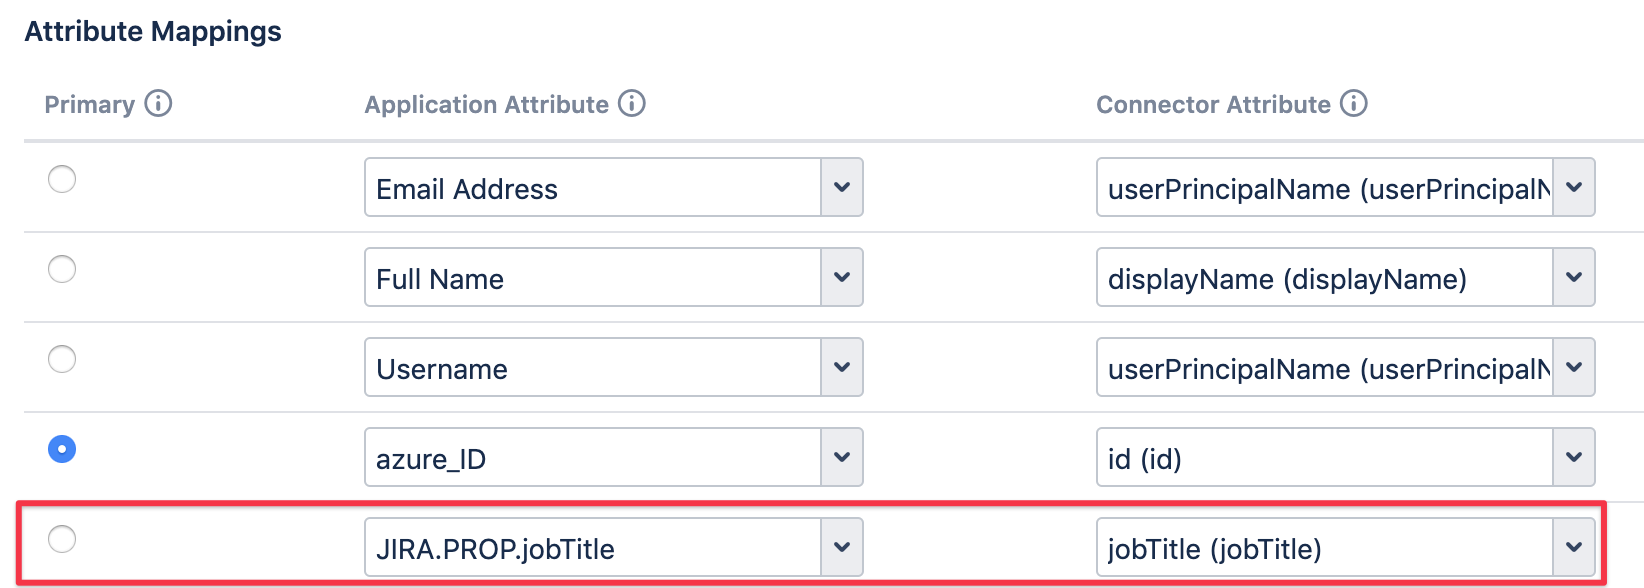Image resolution: width=1644 pixels, height=588 pixels.
Task: Click selected Primary radio for azure_ID row
Action: click(x=62, y=449)
